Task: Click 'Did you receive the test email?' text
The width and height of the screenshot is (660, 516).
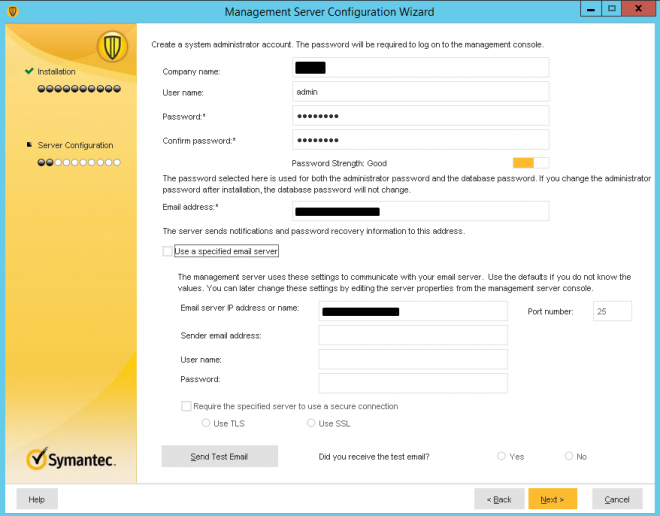Action: coord(374,457)
